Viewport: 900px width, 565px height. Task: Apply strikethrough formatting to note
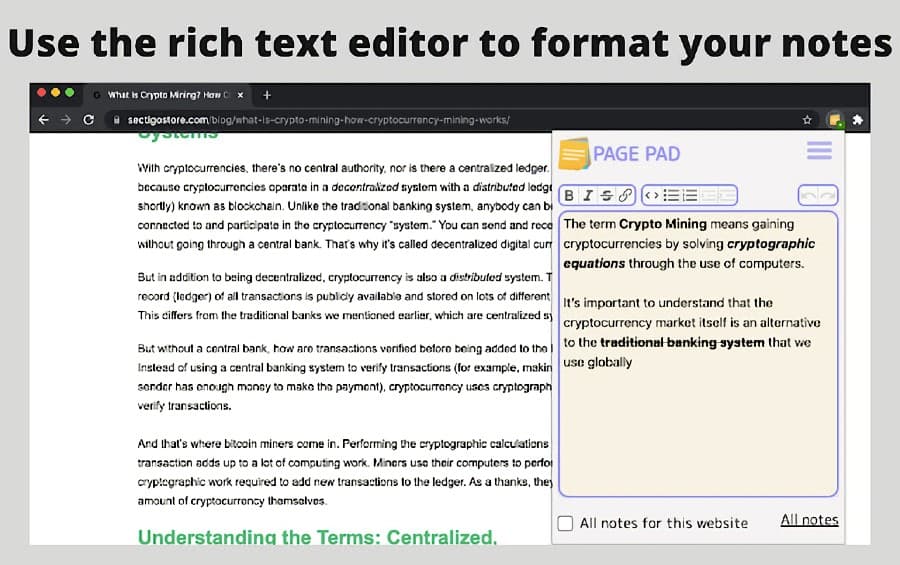pyautogui.click(x=606, y=196)
